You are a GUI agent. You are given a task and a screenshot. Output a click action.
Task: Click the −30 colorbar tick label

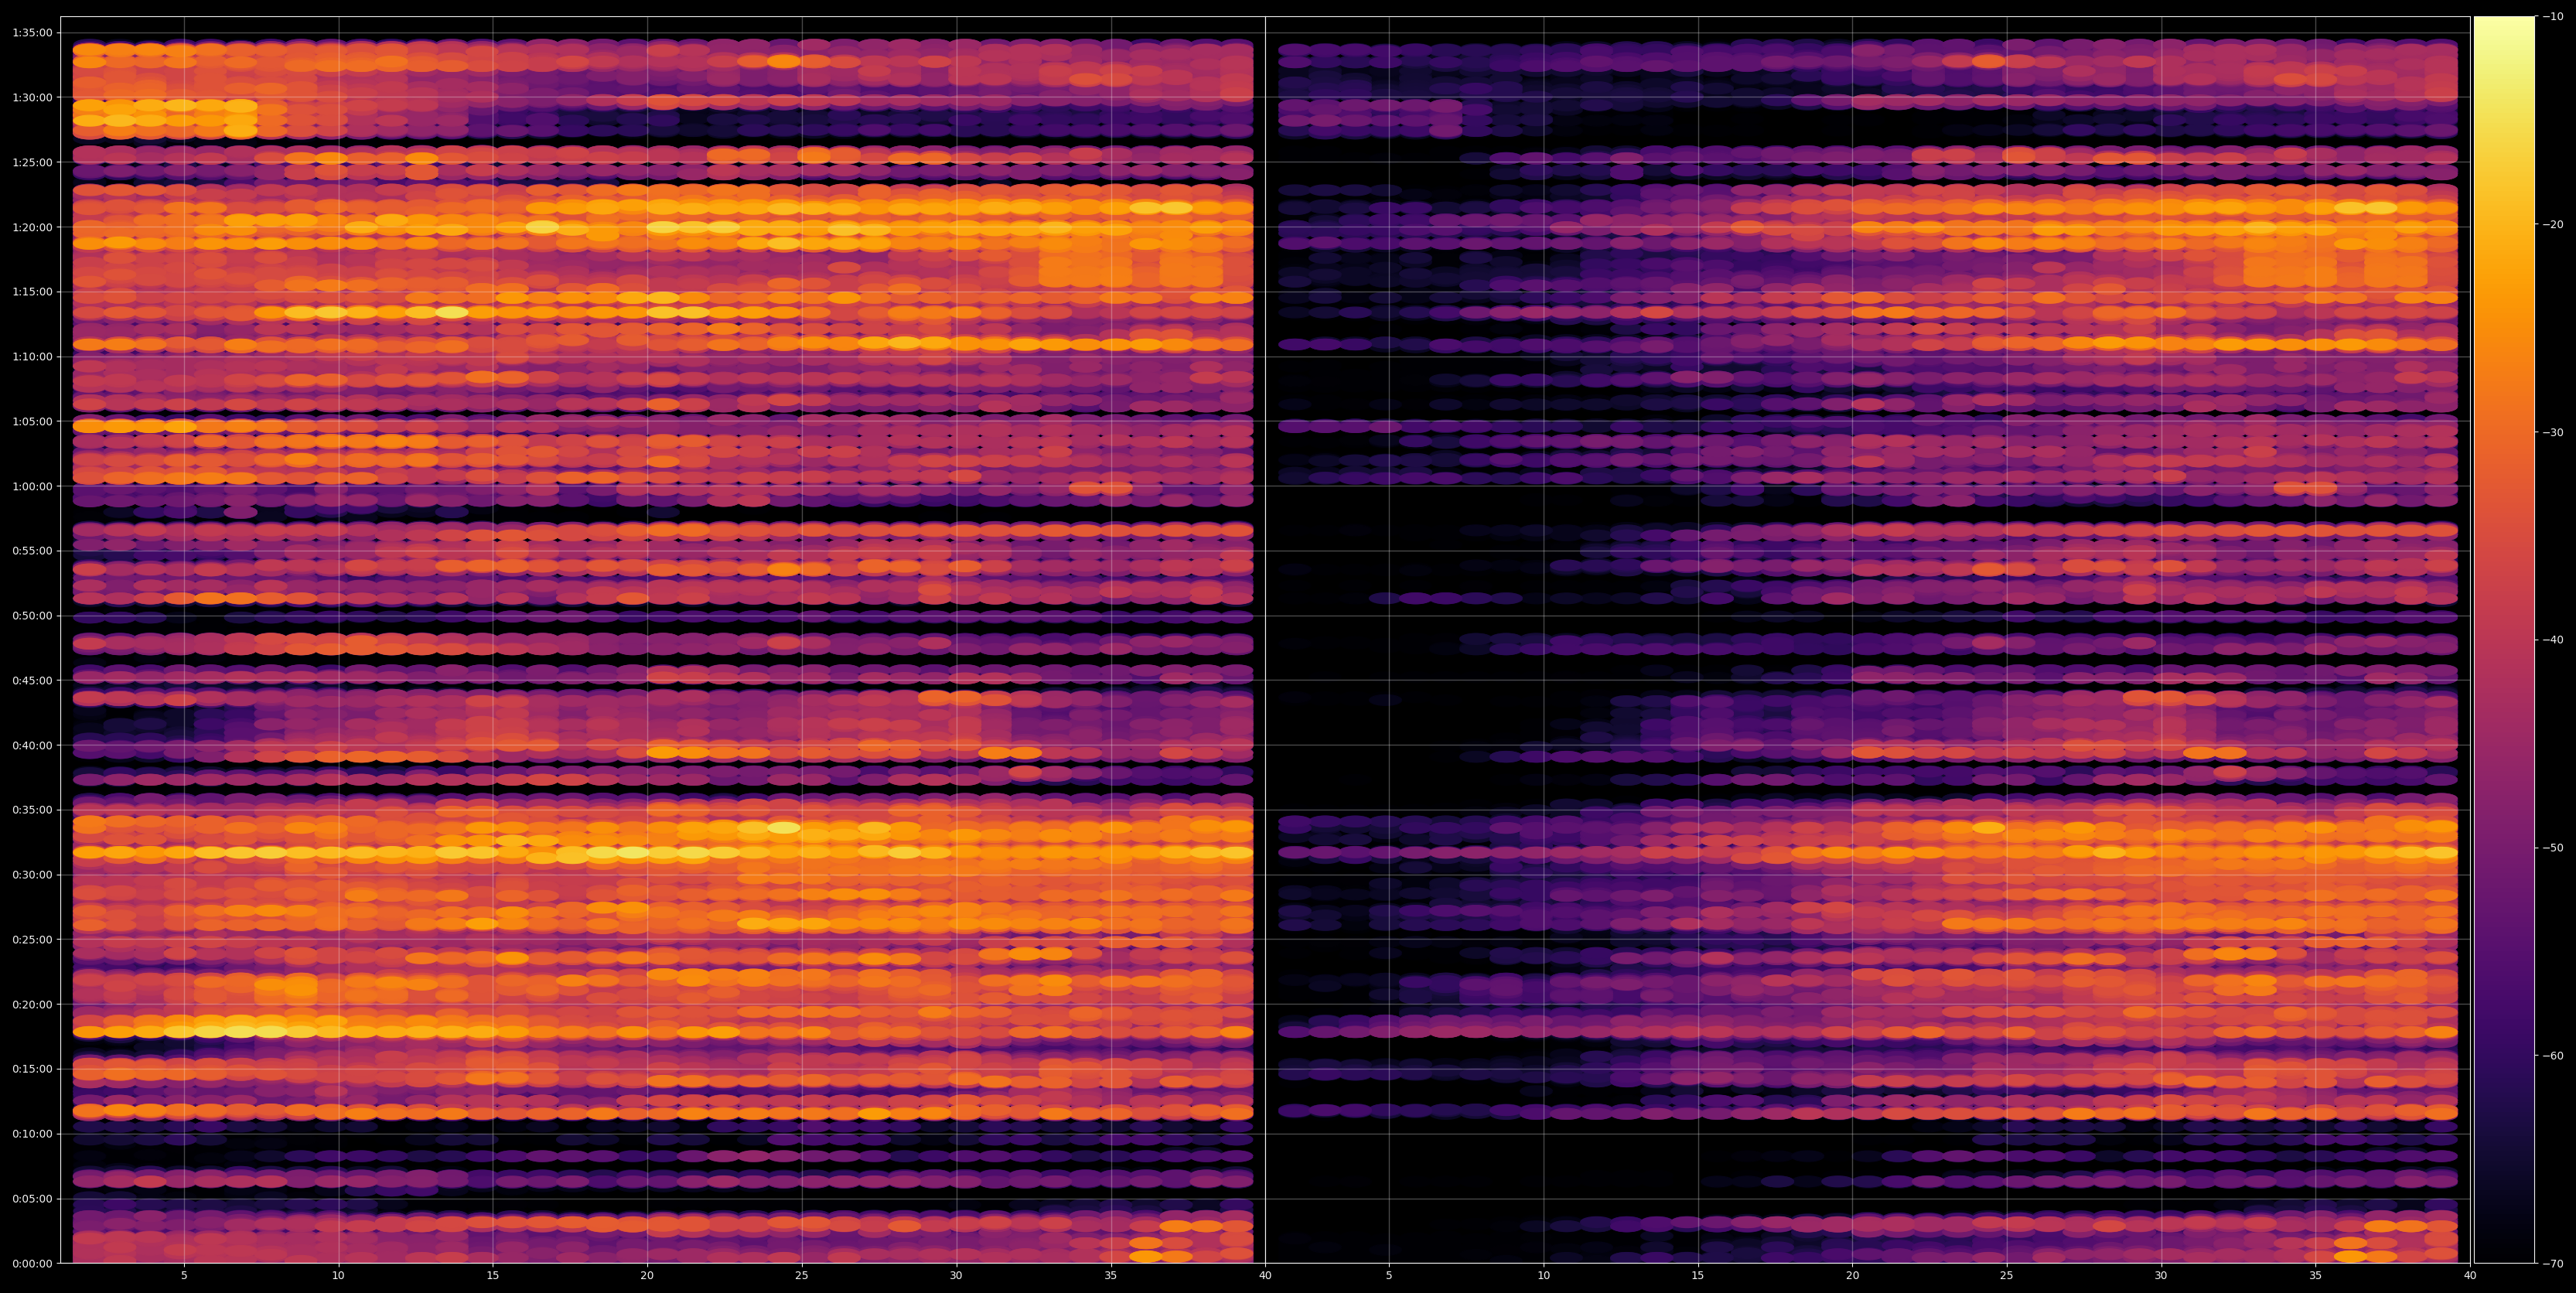(x=2552, y=432)
